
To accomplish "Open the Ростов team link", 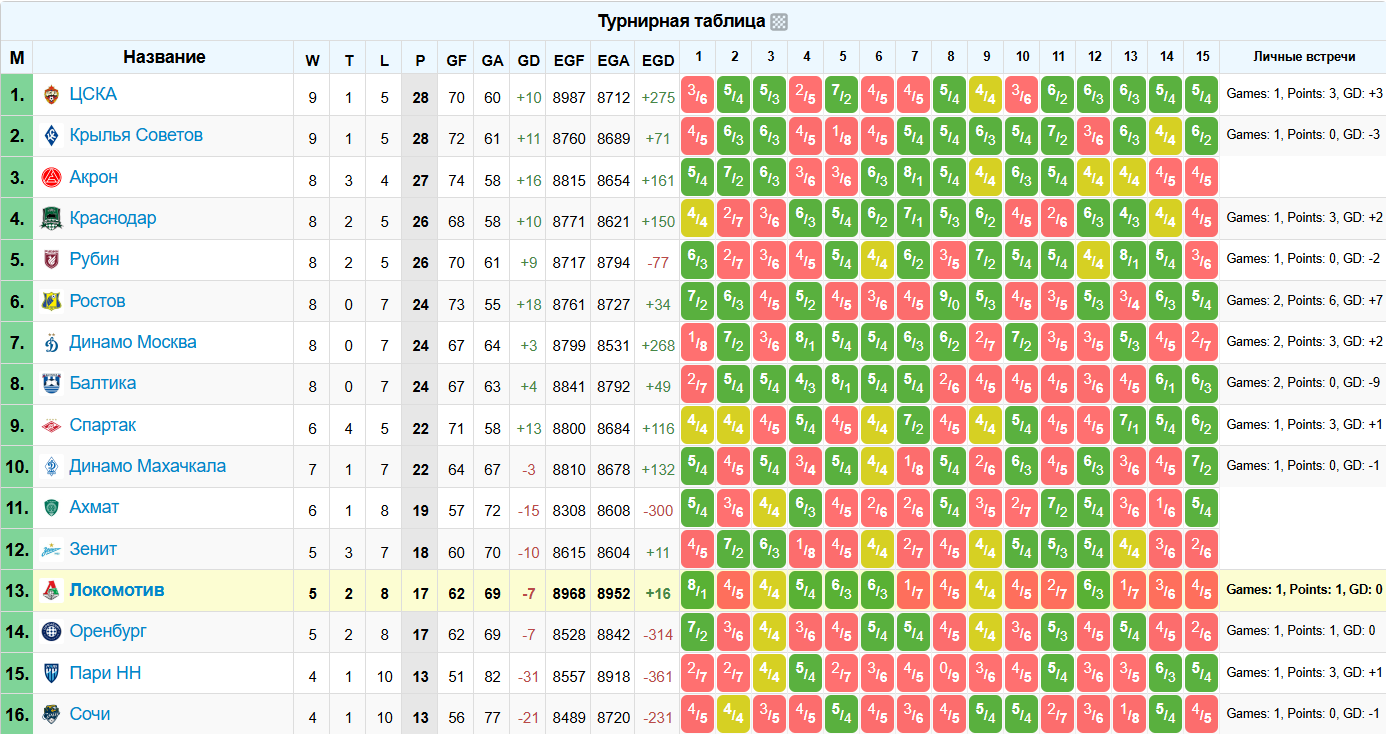I will 97,301.
